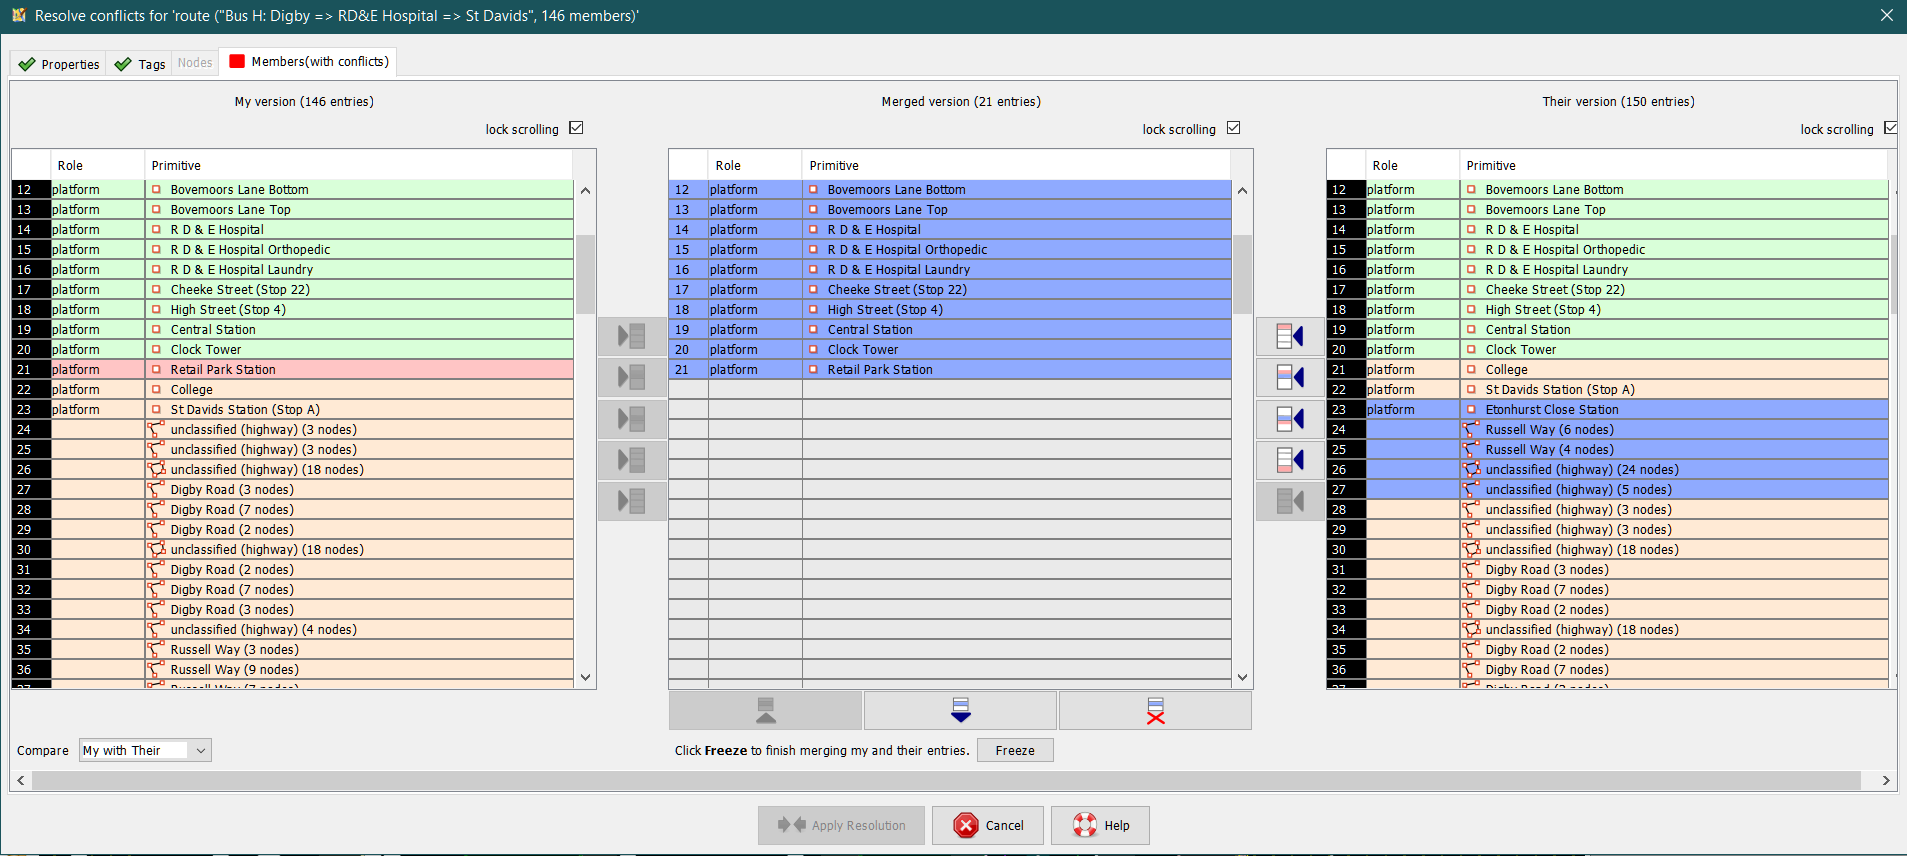Click the horizontal scrollbar right arrow
Viewport: 1907px width, 856px height.
[1886, 780]
